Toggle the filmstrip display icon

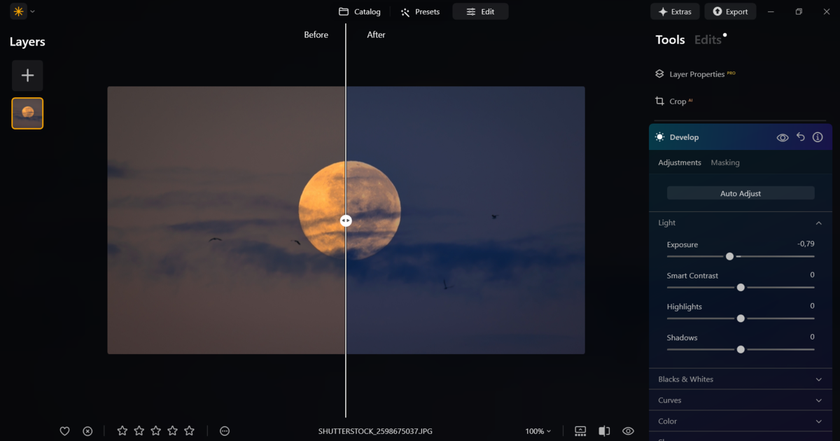(580, 431)
